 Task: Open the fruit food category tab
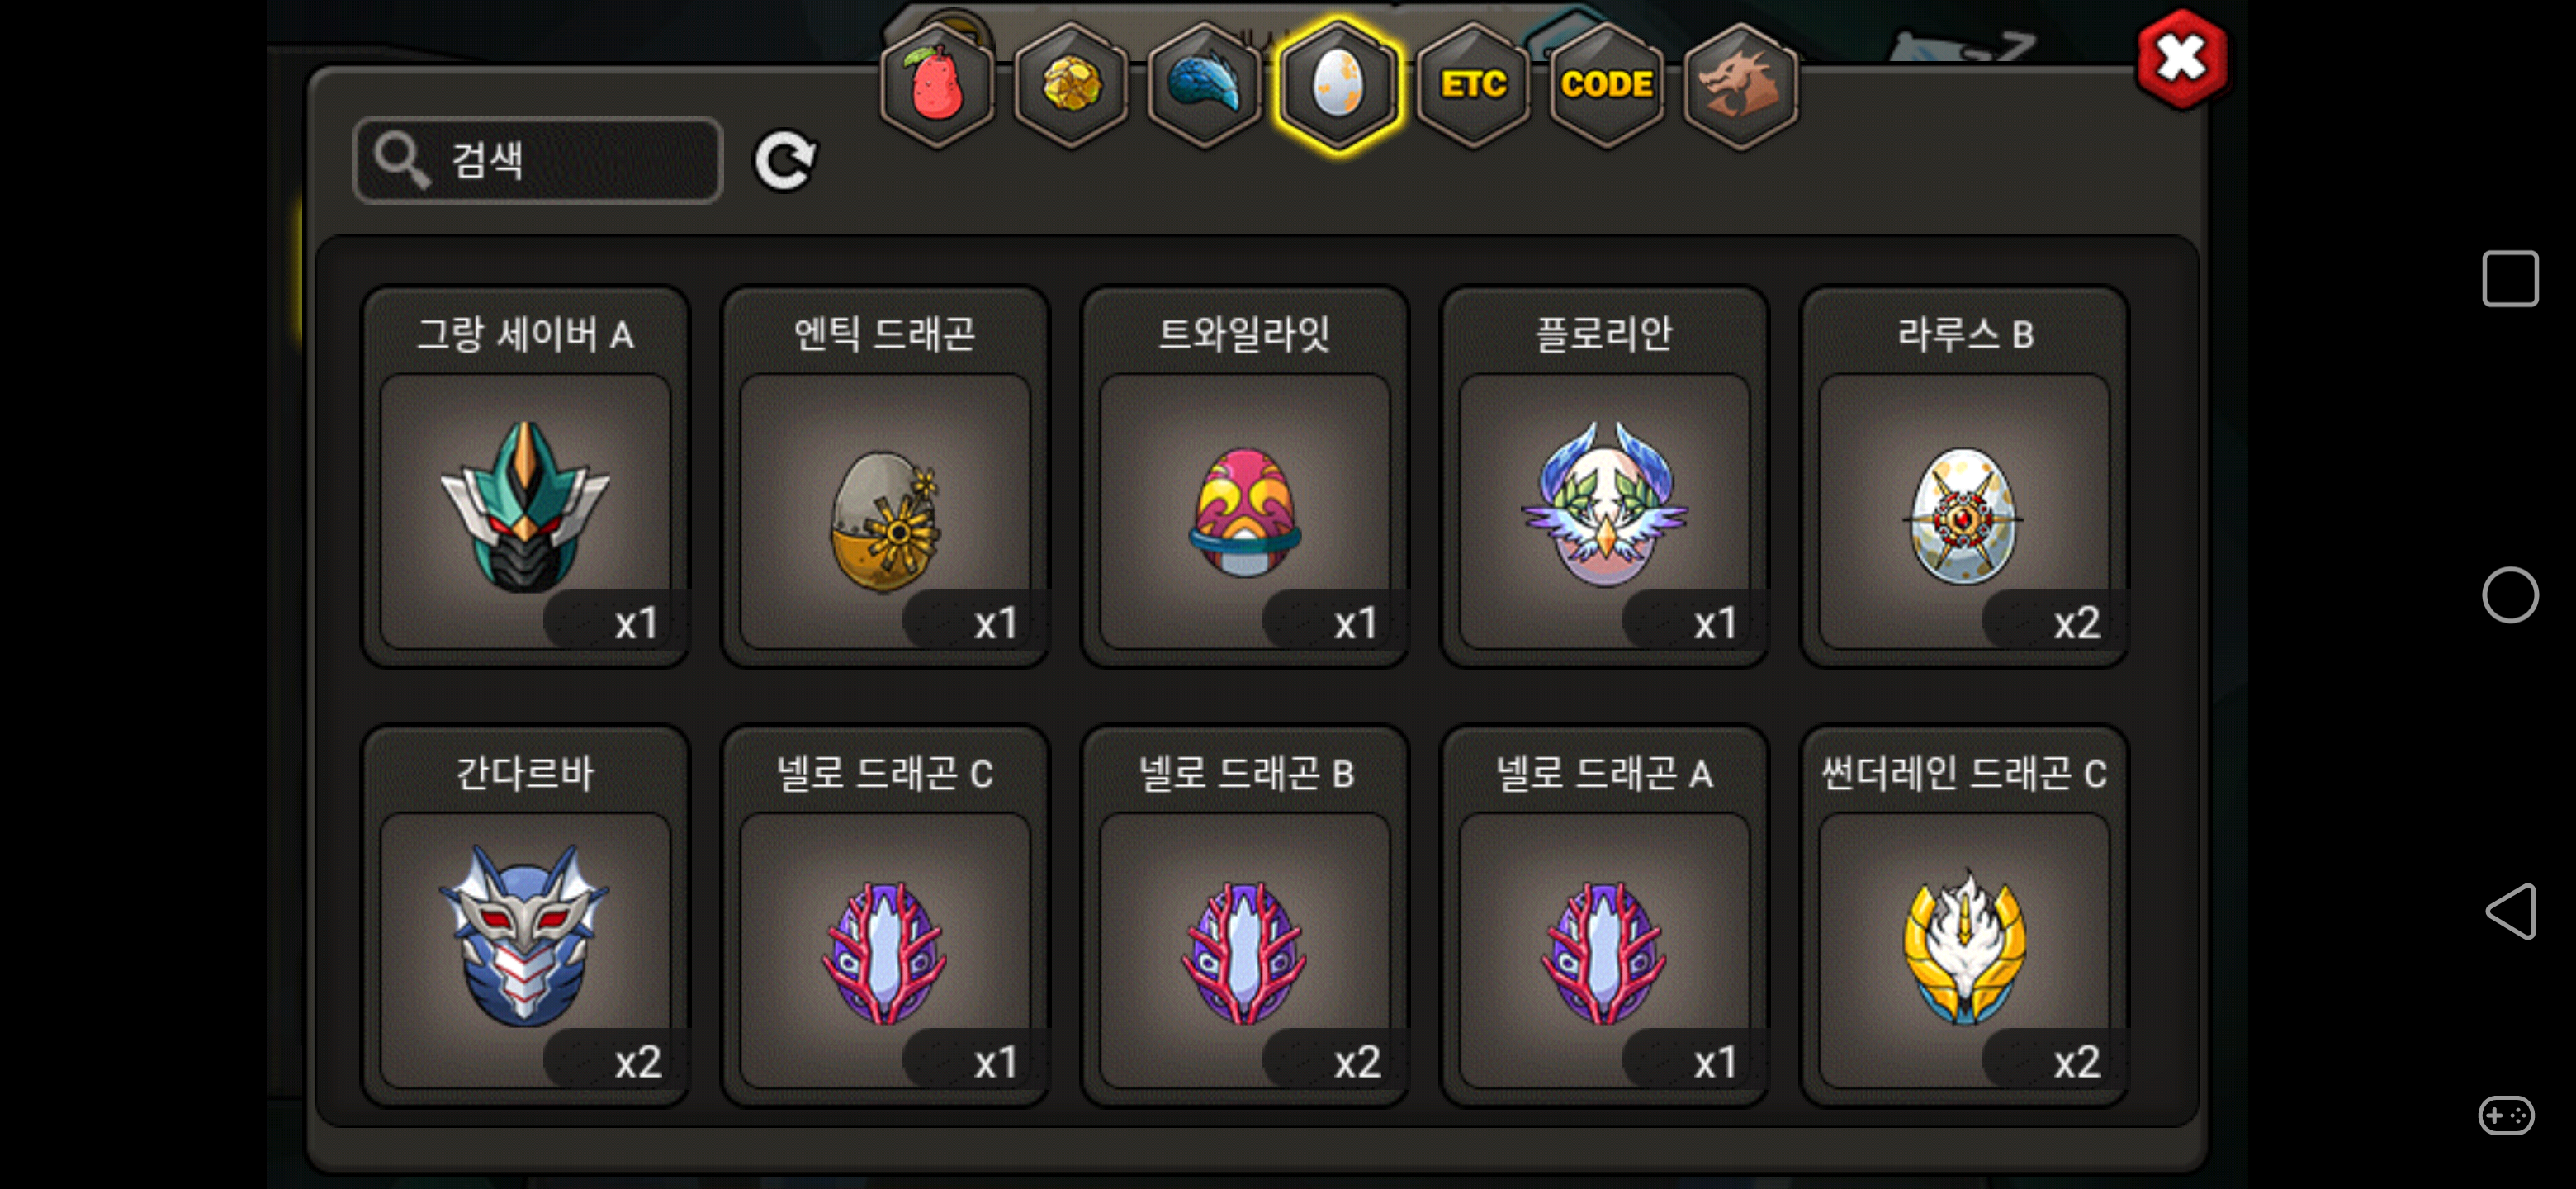(x=937, y=85)
